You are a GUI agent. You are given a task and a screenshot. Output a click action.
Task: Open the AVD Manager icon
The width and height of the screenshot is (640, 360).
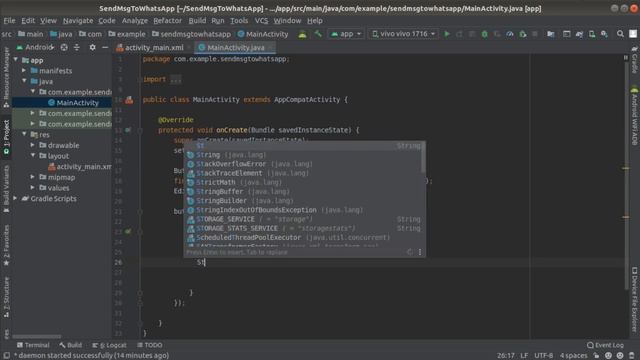point(592,34)
